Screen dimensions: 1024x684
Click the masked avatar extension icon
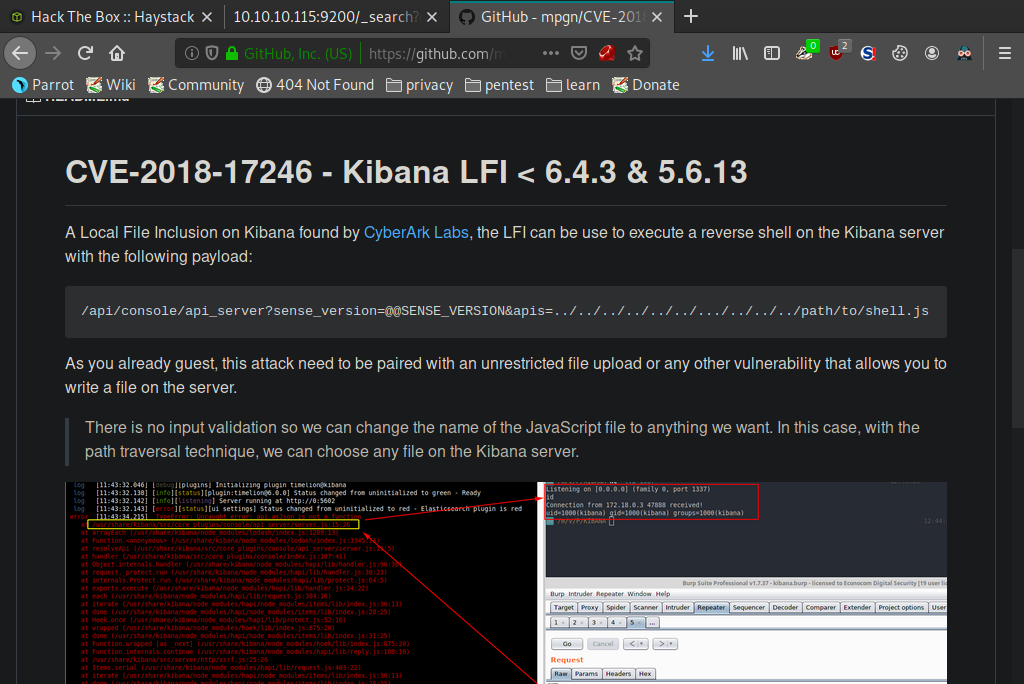pos(964,53)
